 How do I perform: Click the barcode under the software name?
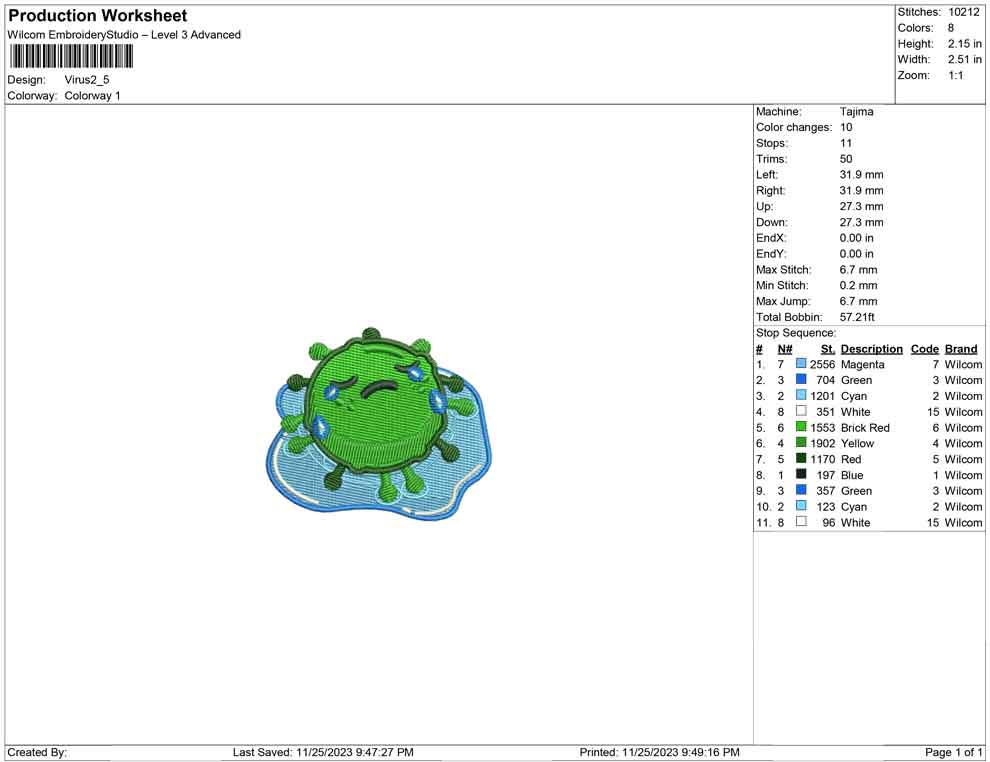tap(71, 57)
